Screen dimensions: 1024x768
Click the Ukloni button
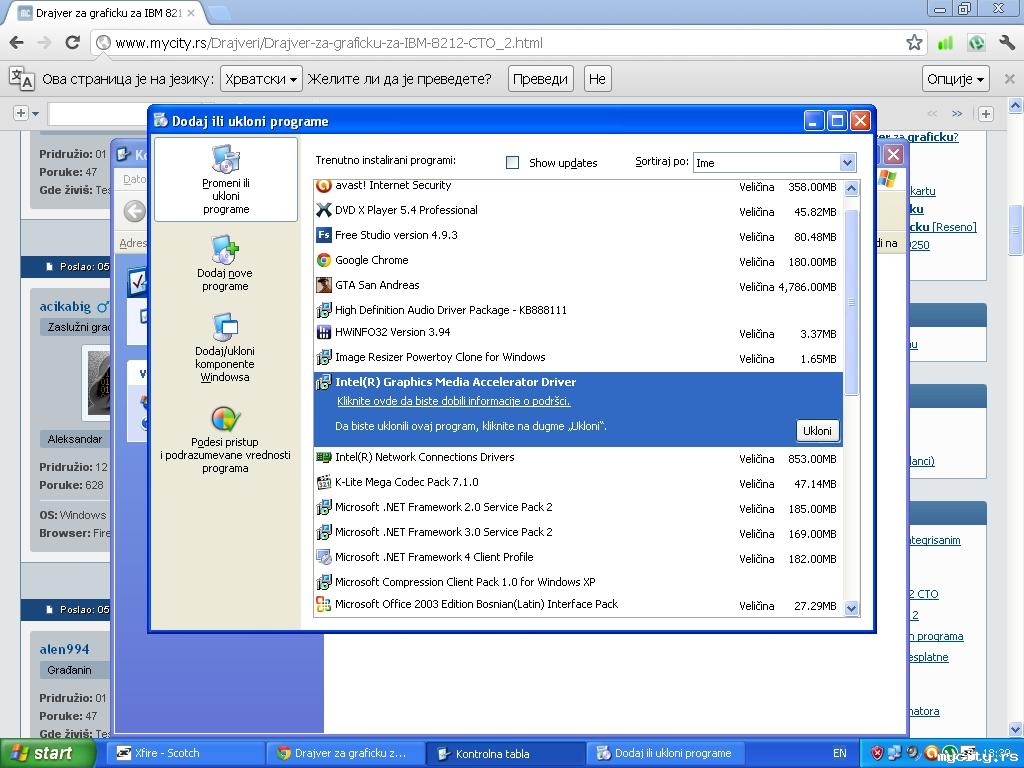click(817, 430)
